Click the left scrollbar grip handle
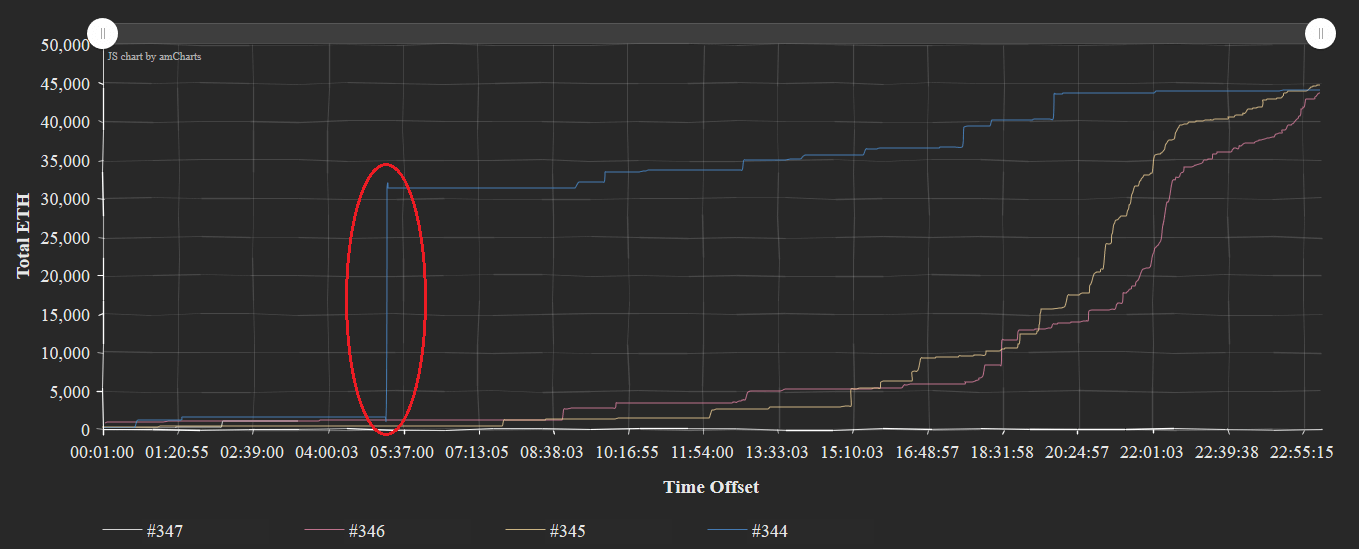Image resolution: width=1359 pixels, height=549 pixels. 103,33
